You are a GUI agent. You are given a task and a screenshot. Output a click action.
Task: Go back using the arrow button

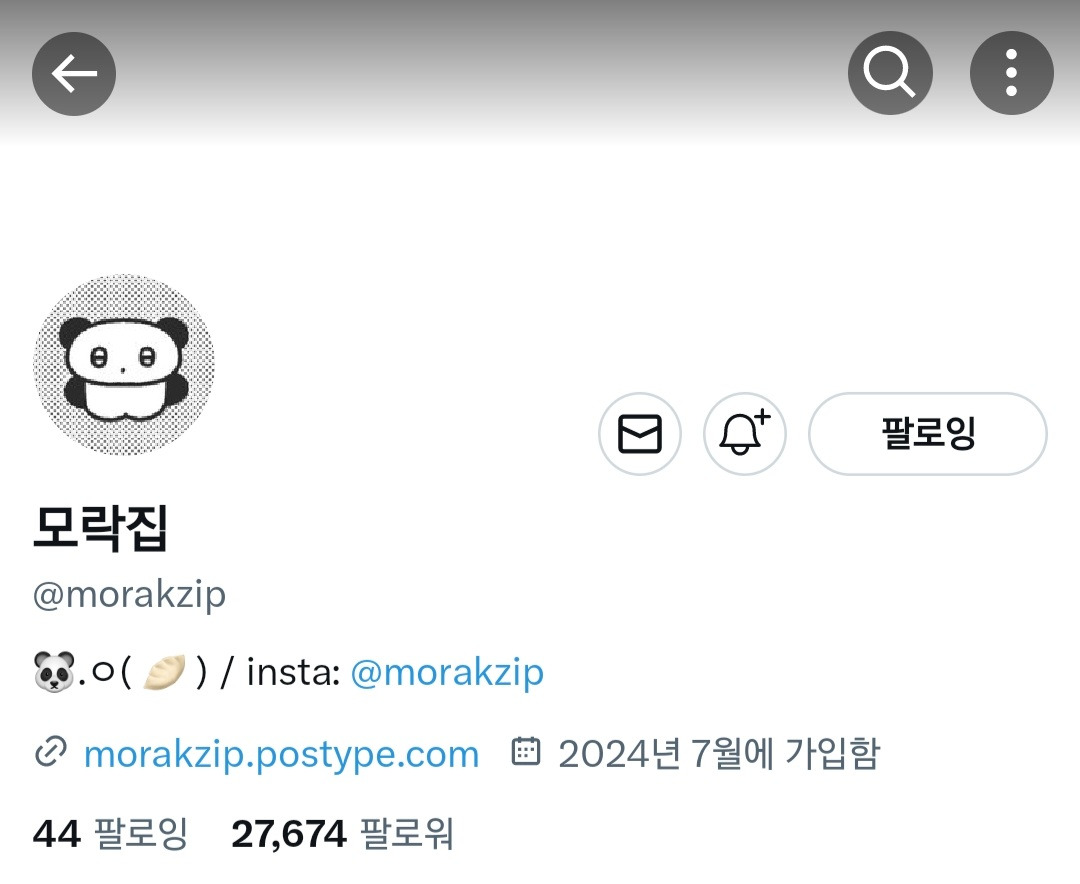click(74, 74)
